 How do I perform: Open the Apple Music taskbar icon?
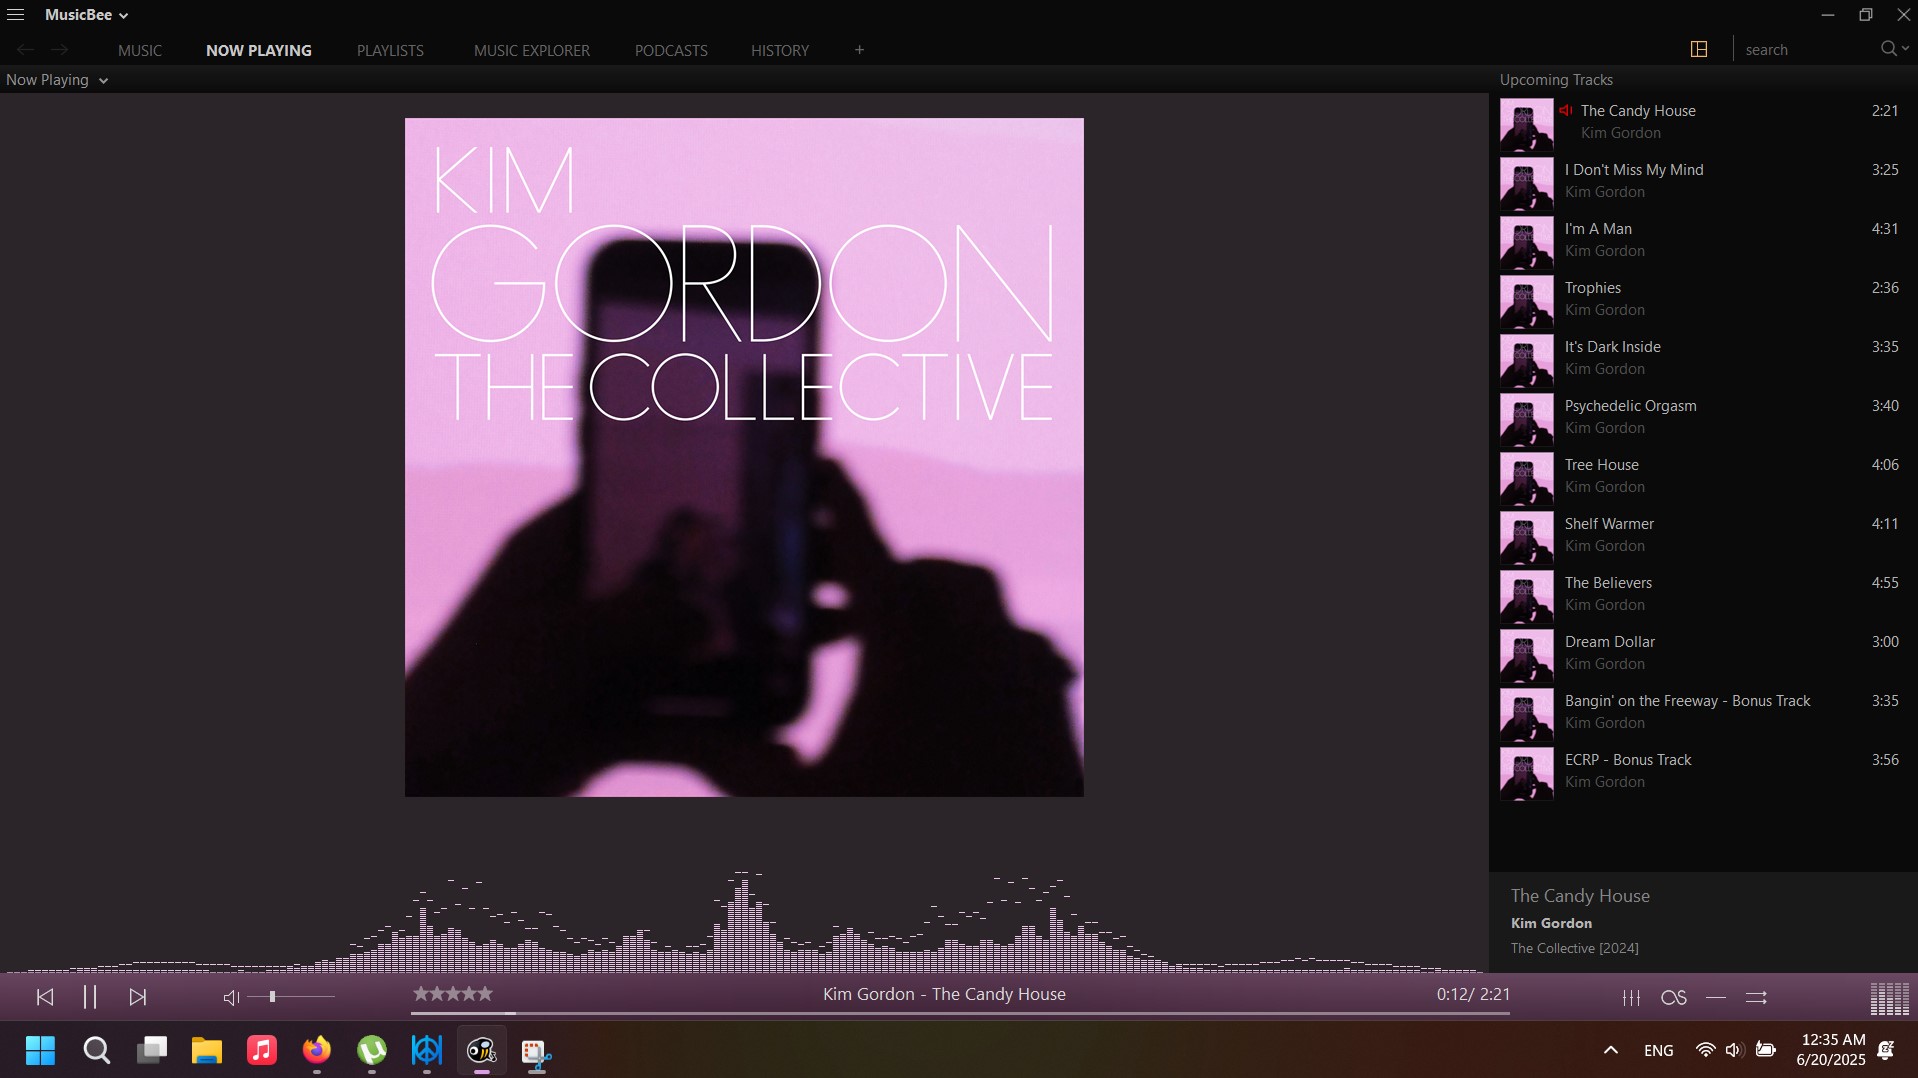click(x=262, y=1051)
